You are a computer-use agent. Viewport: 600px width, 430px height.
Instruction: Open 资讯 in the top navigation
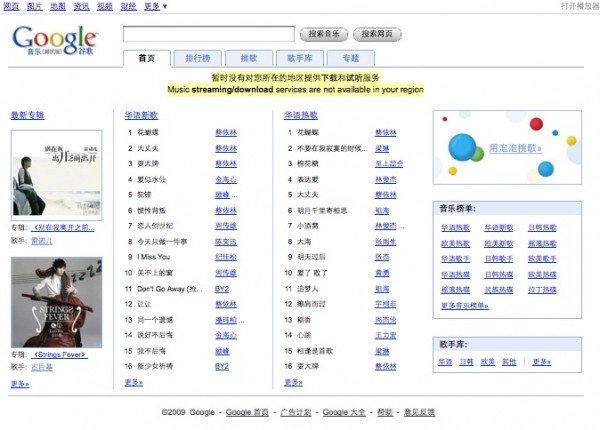82,6
